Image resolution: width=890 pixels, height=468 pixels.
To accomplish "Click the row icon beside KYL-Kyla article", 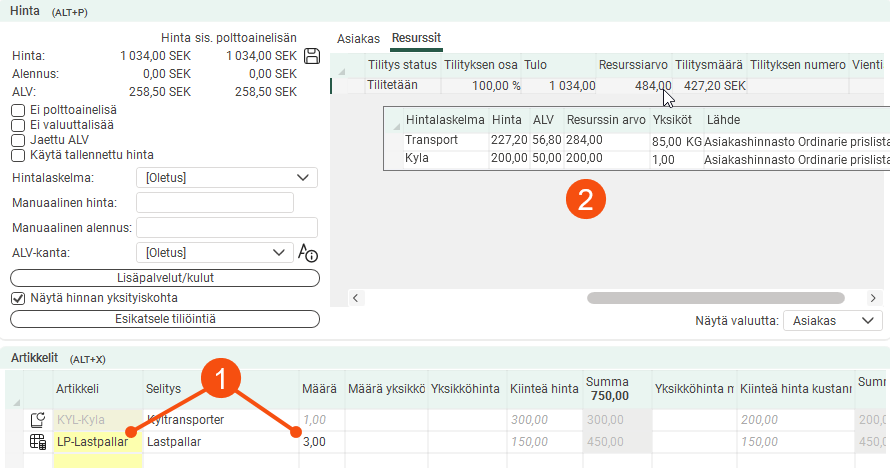I will point(38,420).
